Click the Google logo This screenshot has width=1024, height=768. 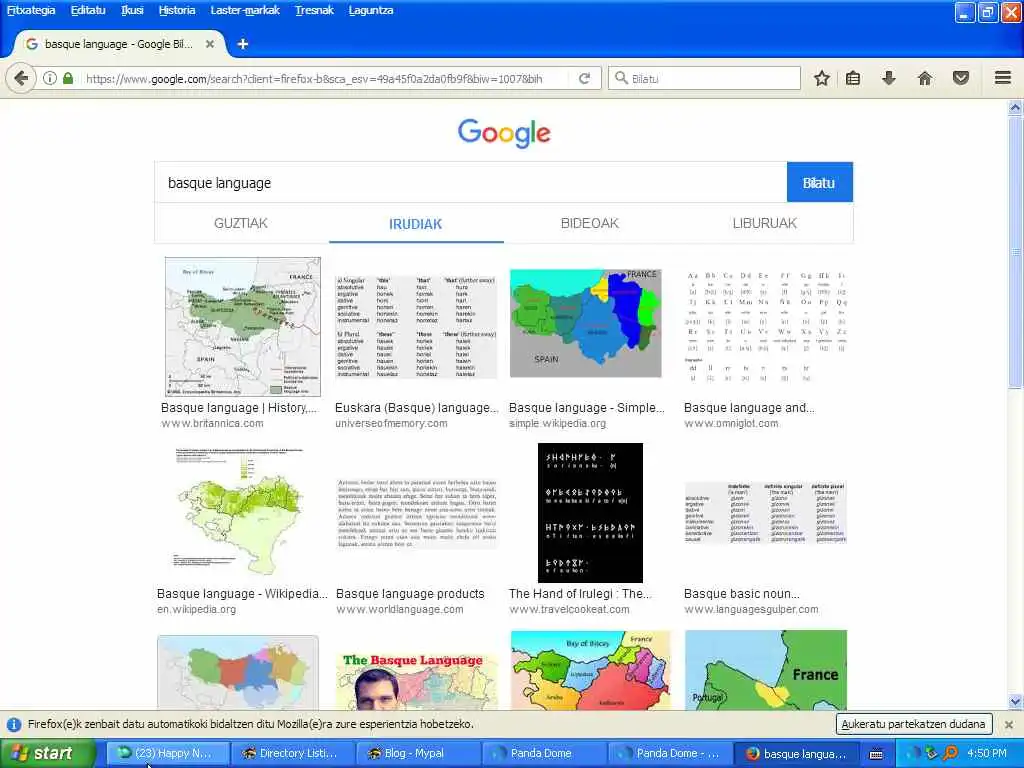(x=504, y=133)
